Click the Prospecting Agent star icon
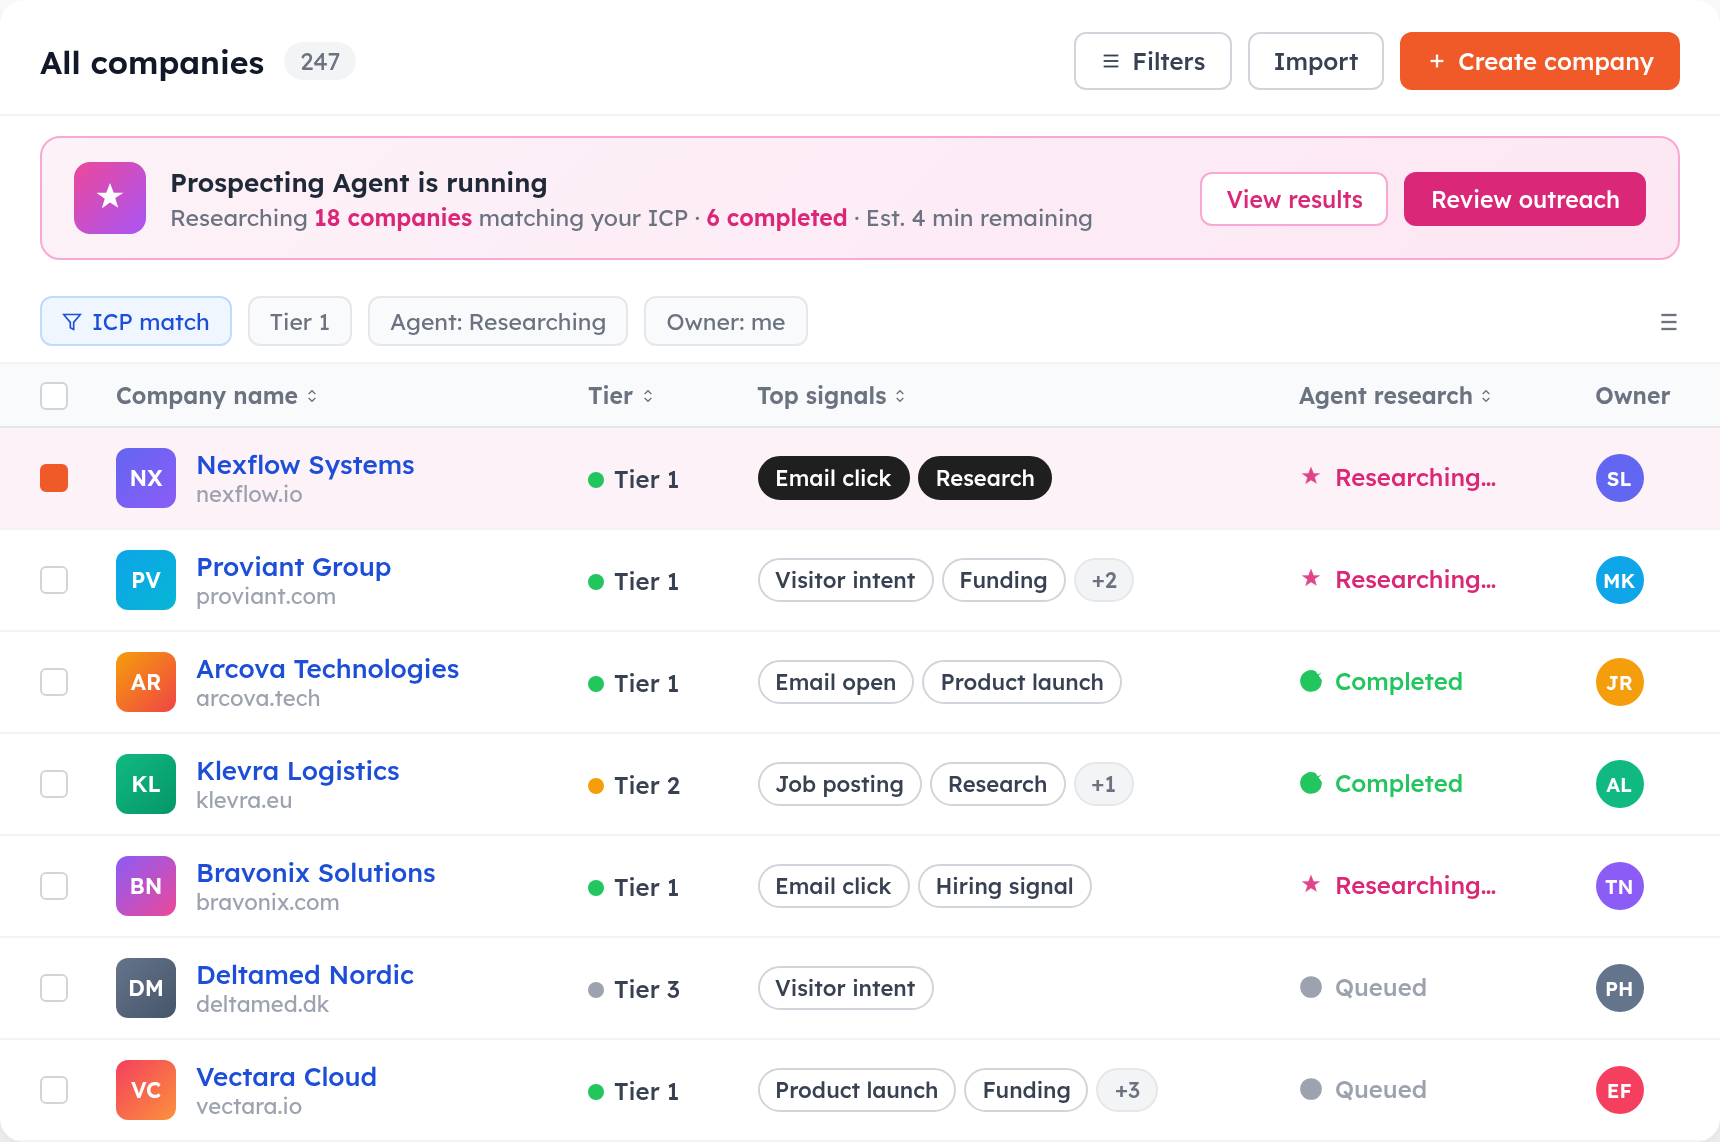Screen dimensions: 1720x1142 point(109,198)
